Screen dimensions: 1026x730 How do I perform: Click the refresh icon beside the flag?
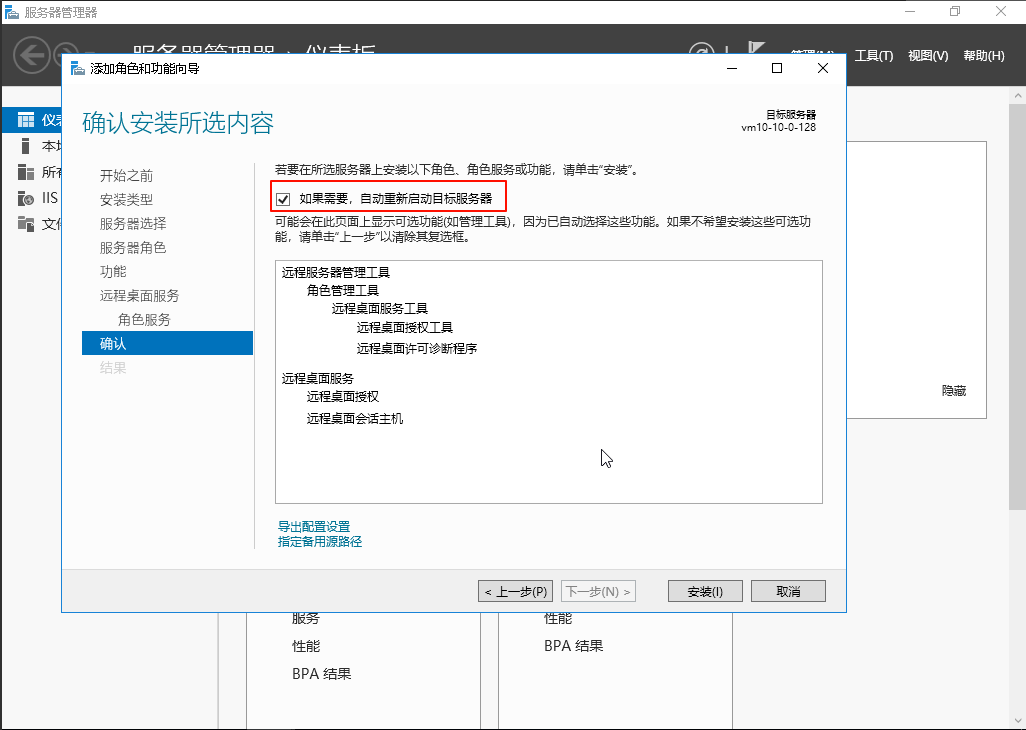702,54
